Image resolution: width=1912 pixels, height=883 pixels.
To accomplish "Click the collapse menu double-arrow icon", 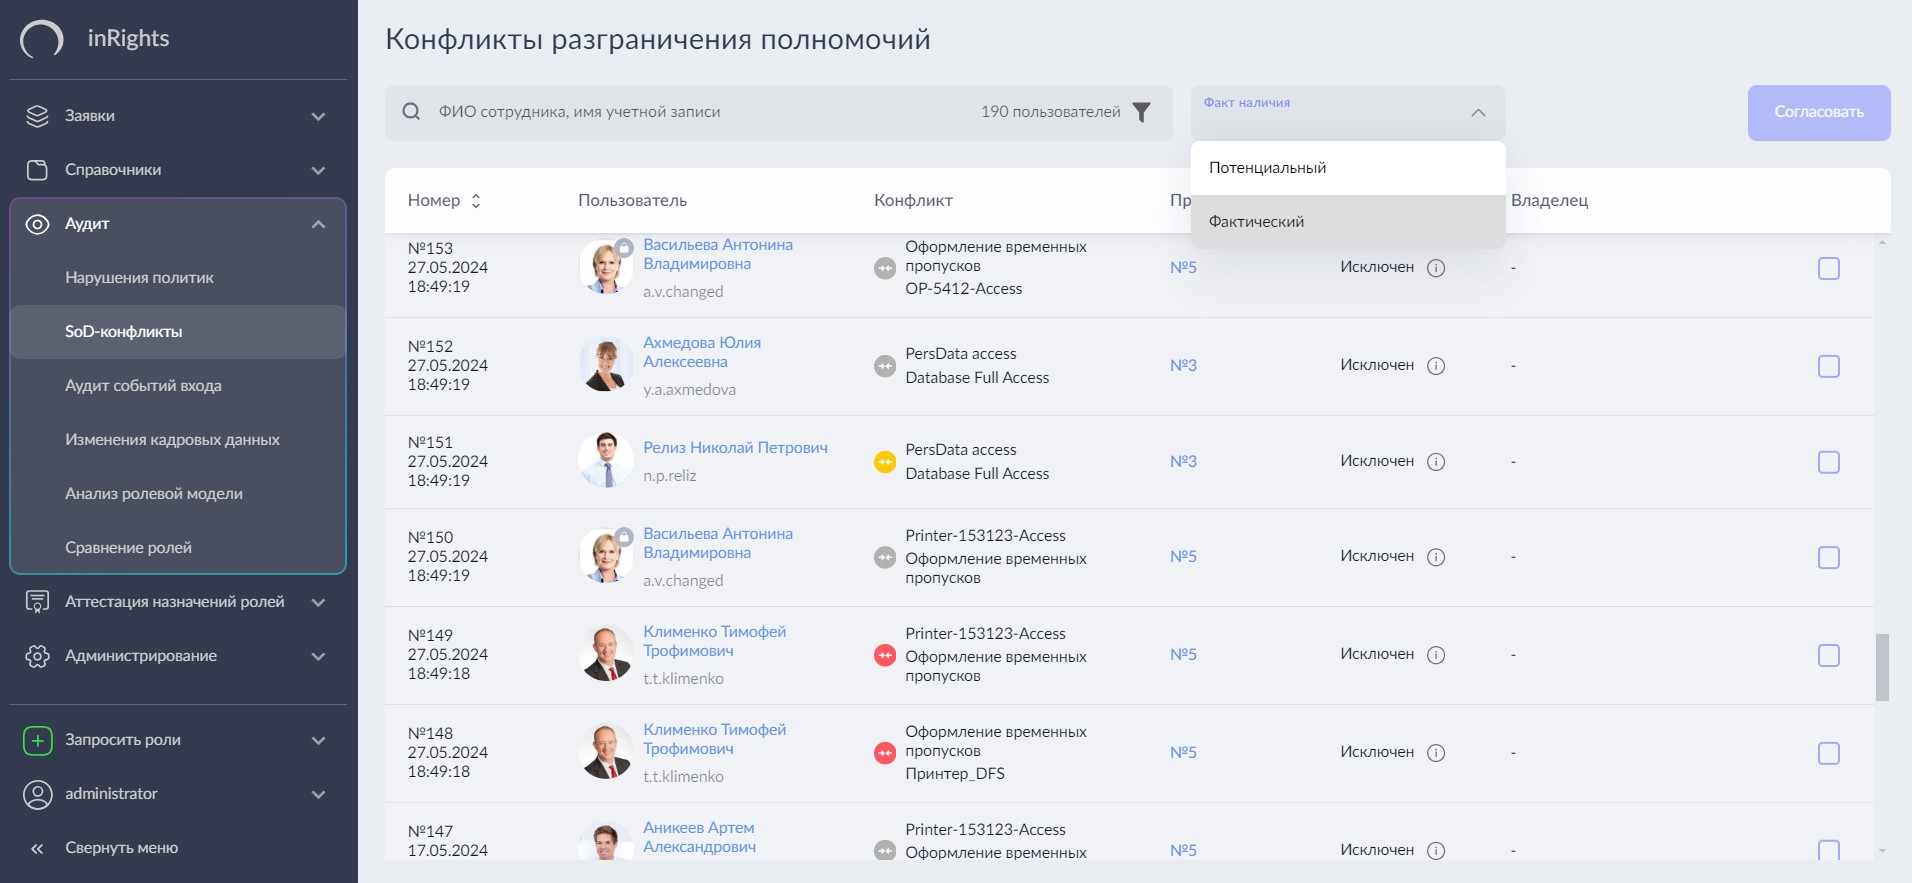I will click(37, 848).
